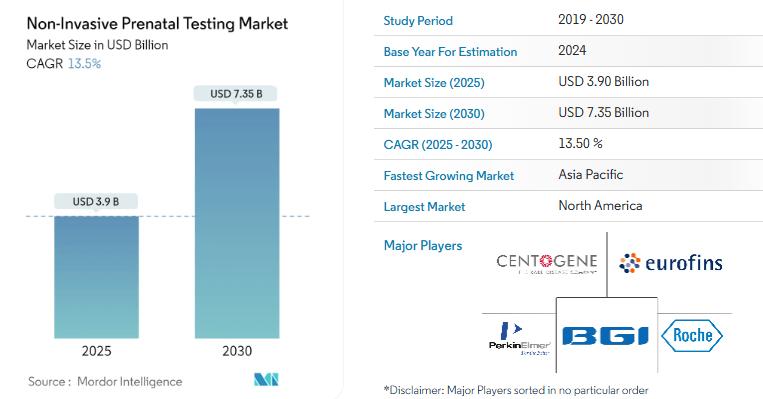
Task: Select the Roche hexagon logo
Action: pyautogui.click(x=691, y=336)
